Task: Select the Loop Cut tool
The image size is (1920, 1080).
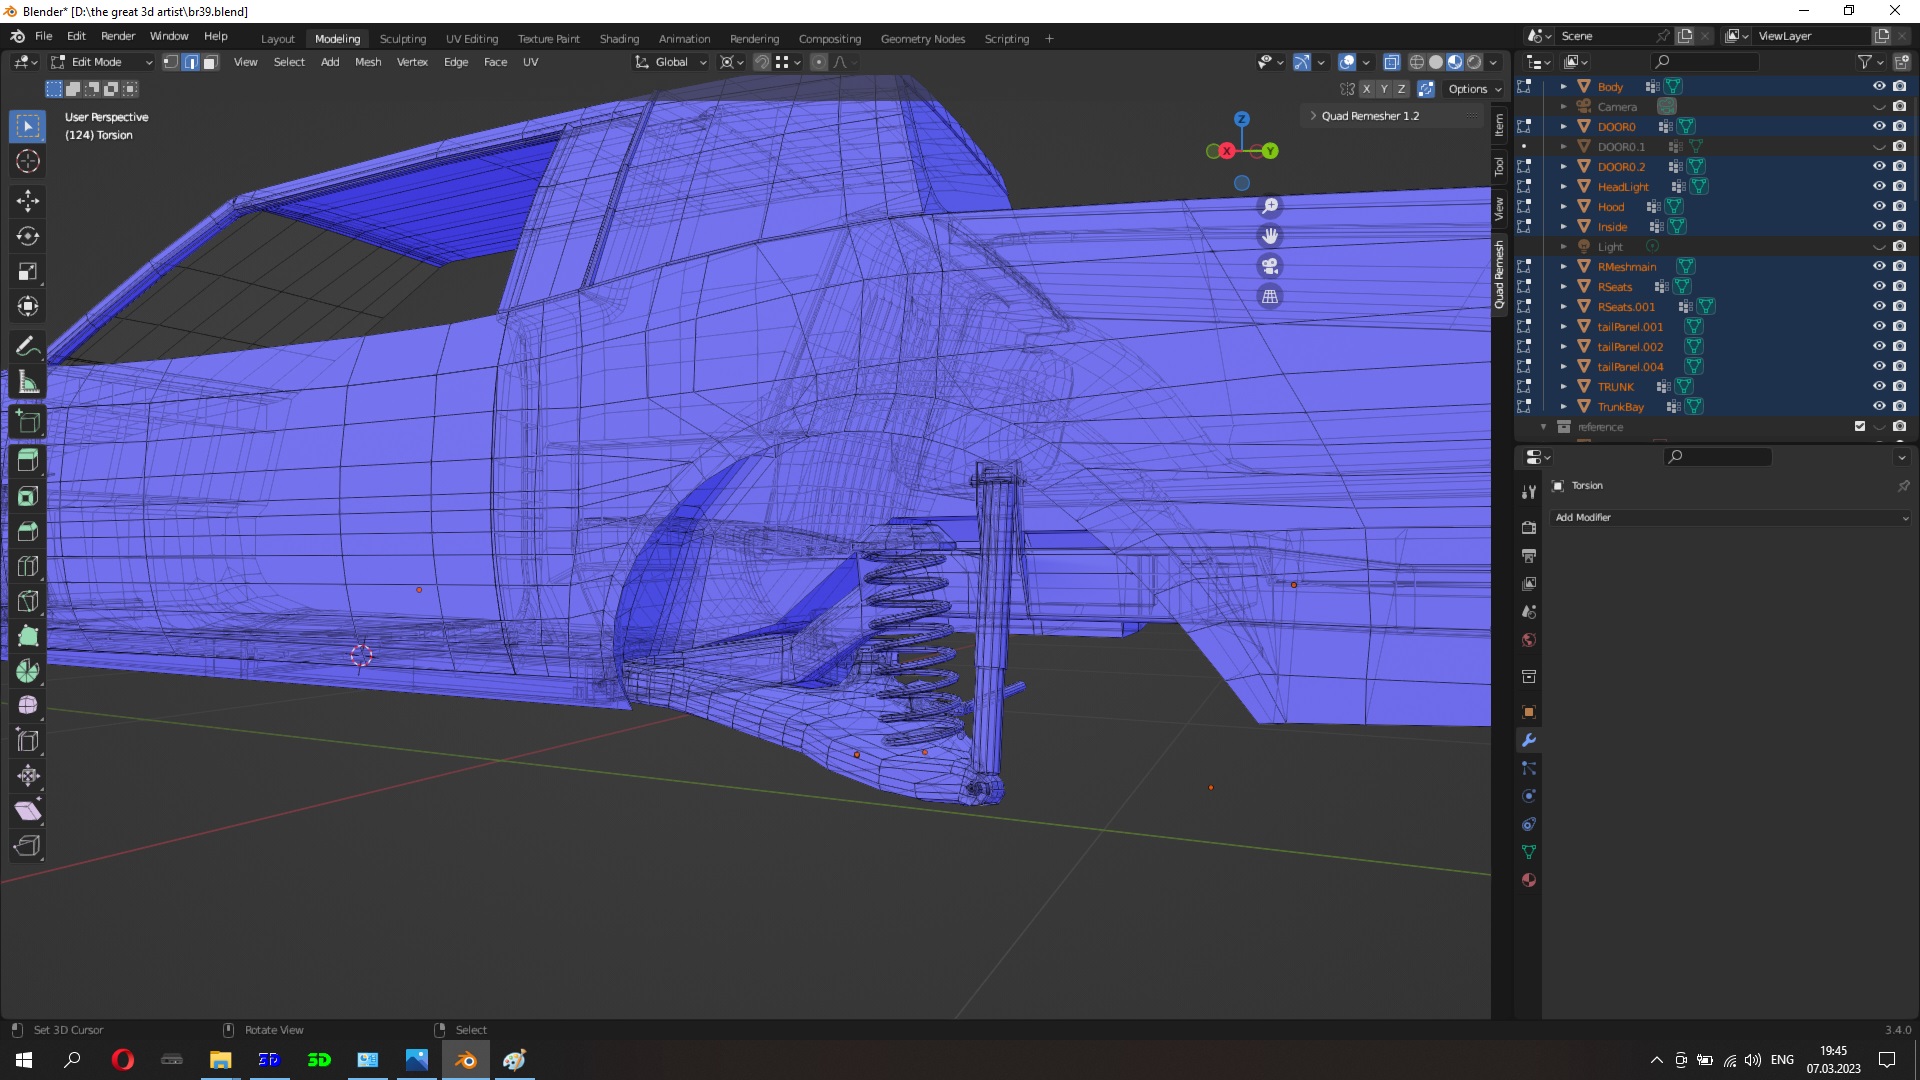Action: click(x=27, y=566)
